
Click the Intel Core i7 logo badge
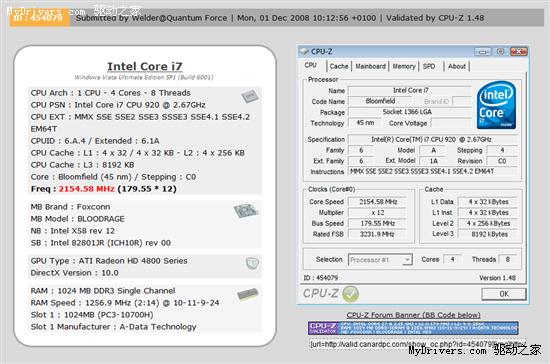point(496,105)
